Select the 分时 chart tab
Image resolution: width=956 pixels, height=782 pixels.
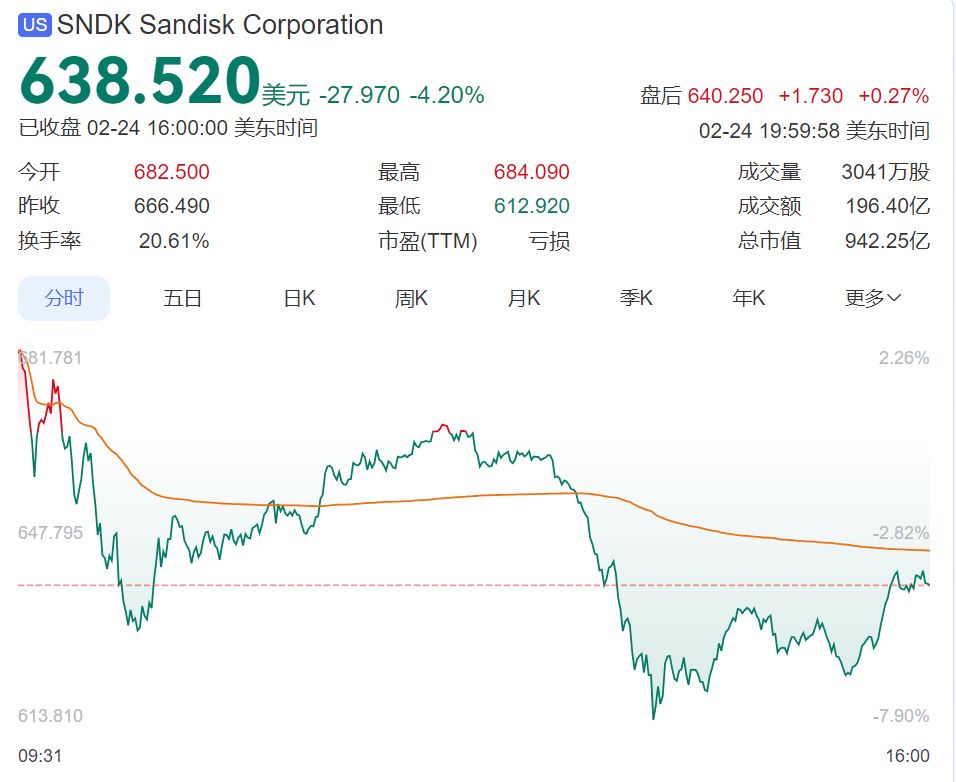pos(64,298)
